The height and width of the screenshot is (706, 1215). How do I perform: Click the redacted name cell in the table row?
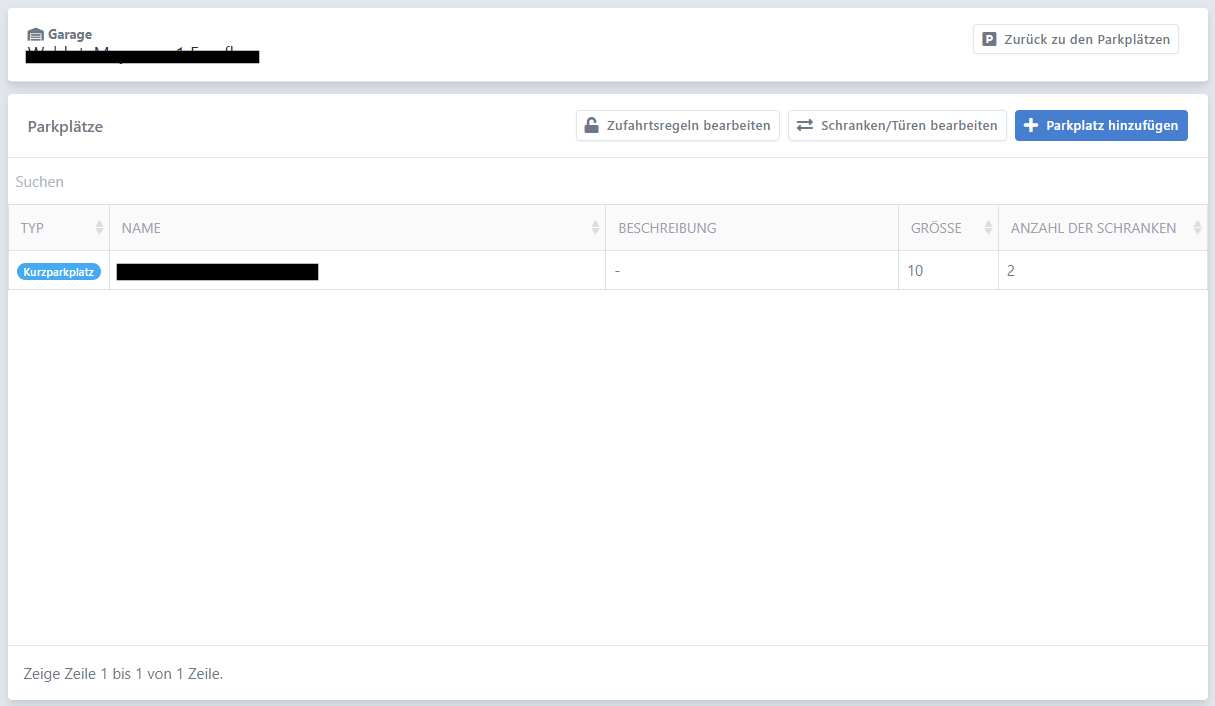tap(217, 271)
